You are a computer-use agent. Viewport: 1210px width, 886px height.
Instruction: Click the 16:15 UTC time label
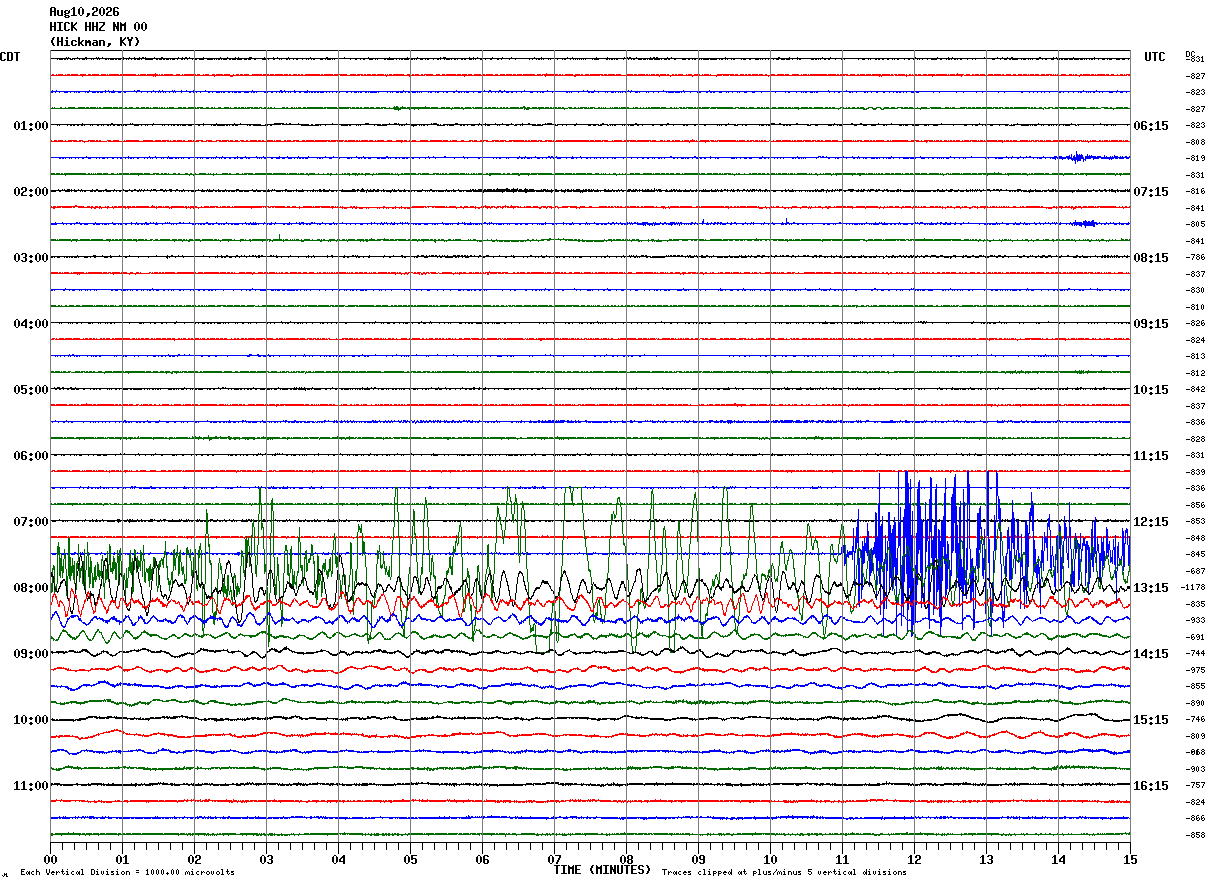point(1151,786)
